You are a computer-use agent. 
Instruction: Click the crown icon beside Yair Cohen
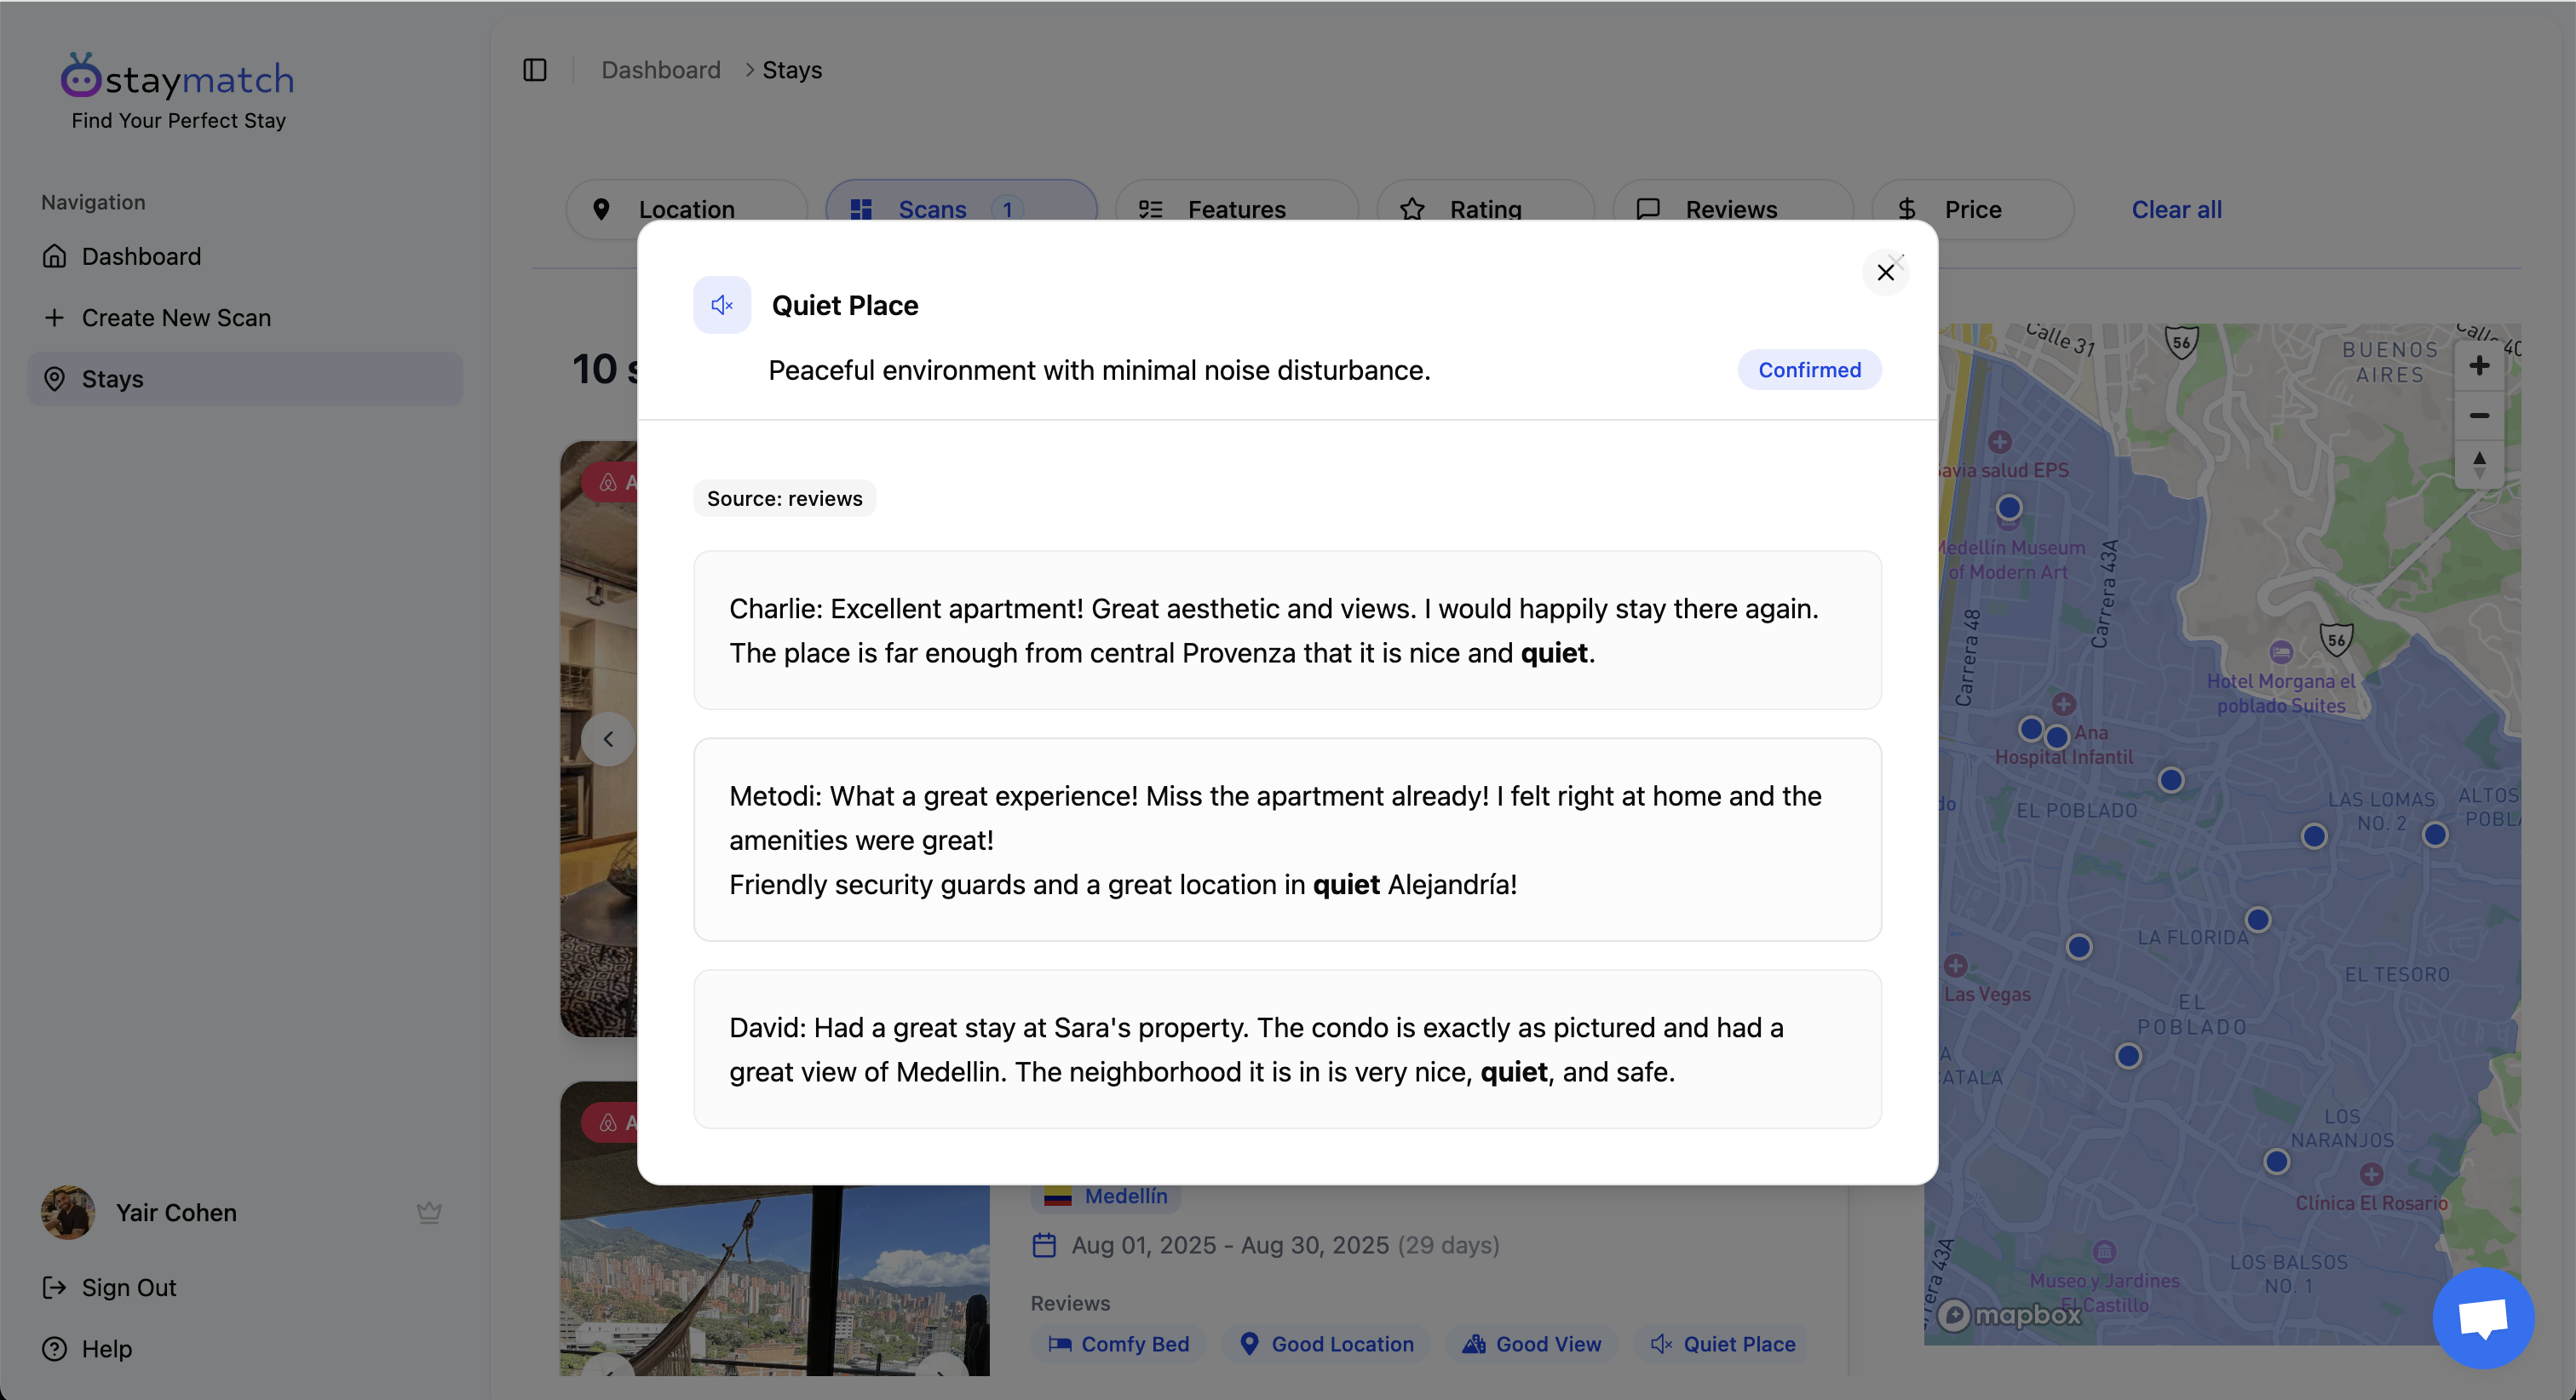click(x=429, y=1212)
